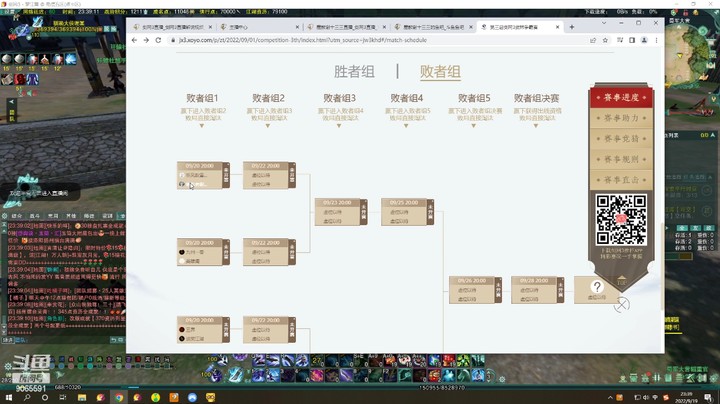The height and width of the screenshot is (404, 720).
Task: Click the game's player portrait icon
Action: click(x=22, y=28)
